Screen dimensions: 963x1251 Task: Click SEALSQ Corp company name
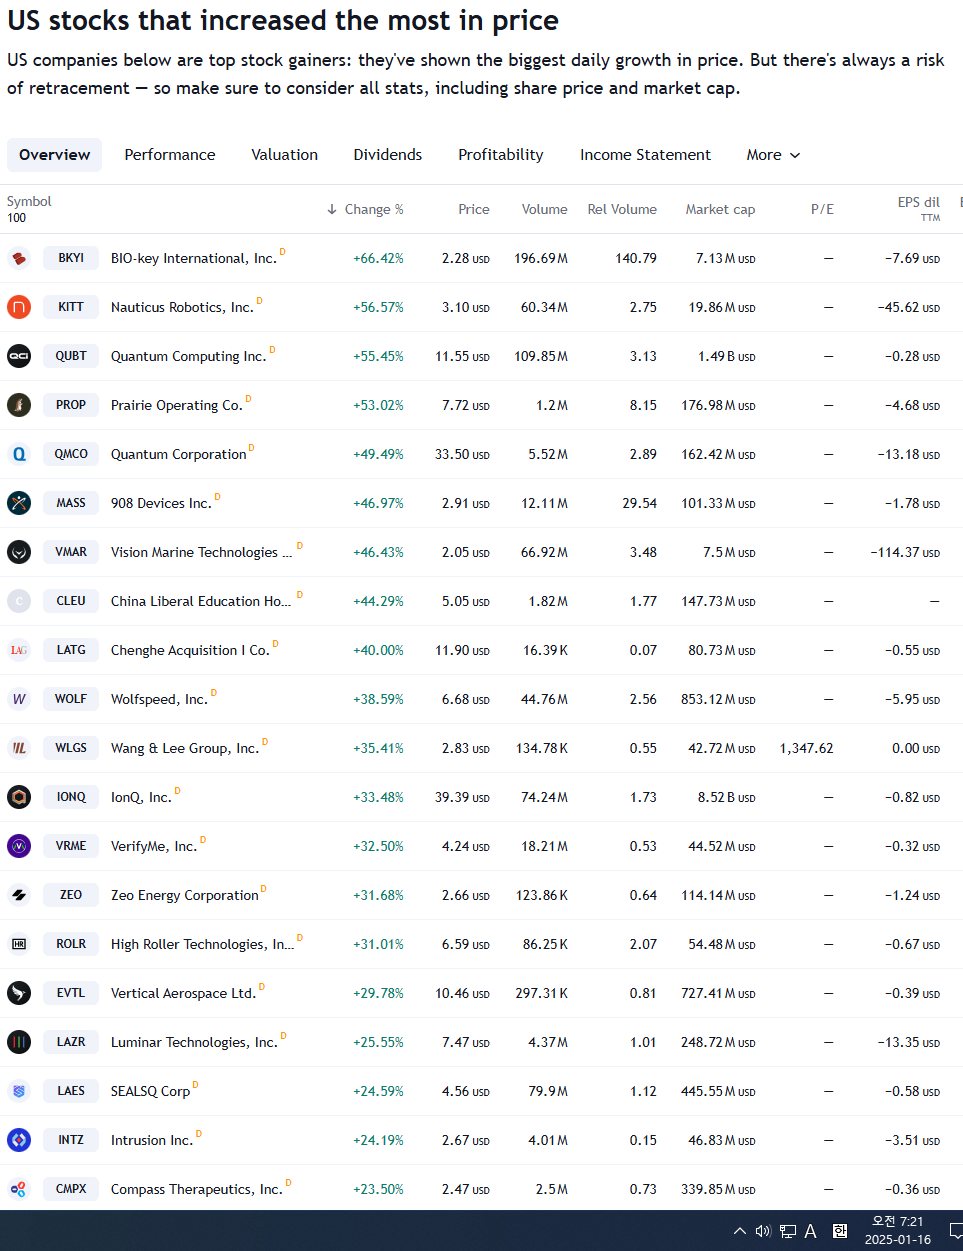150,1091
